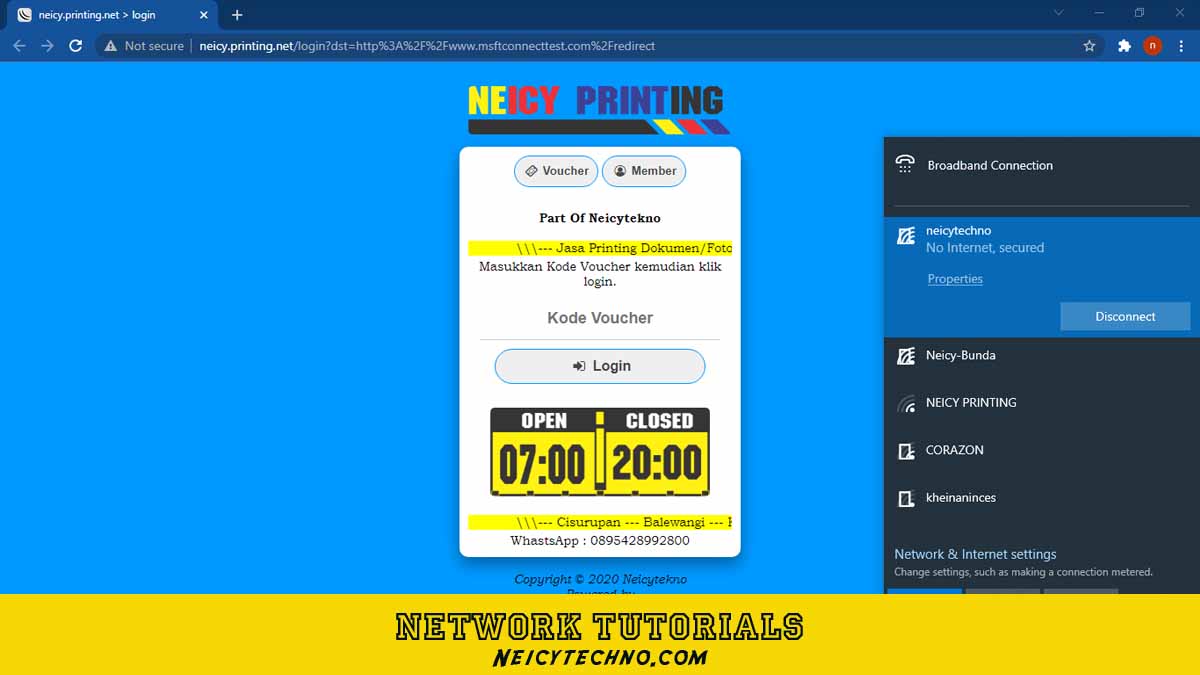Click the Not secure warning icon
This screenshot has width=1200, height=675.
point(111,46)
